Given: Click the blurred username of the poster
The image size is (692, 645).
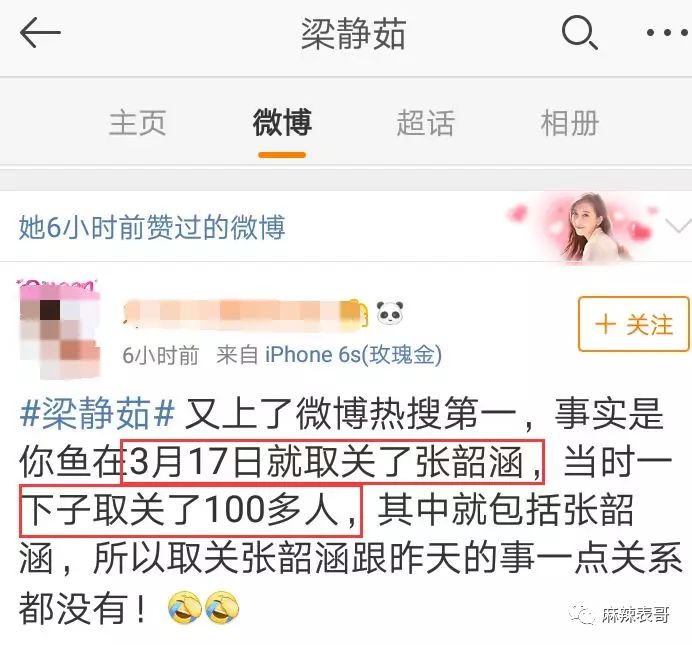Looking at the screenshot, I should pyautogui.click(x=245, y=313).
